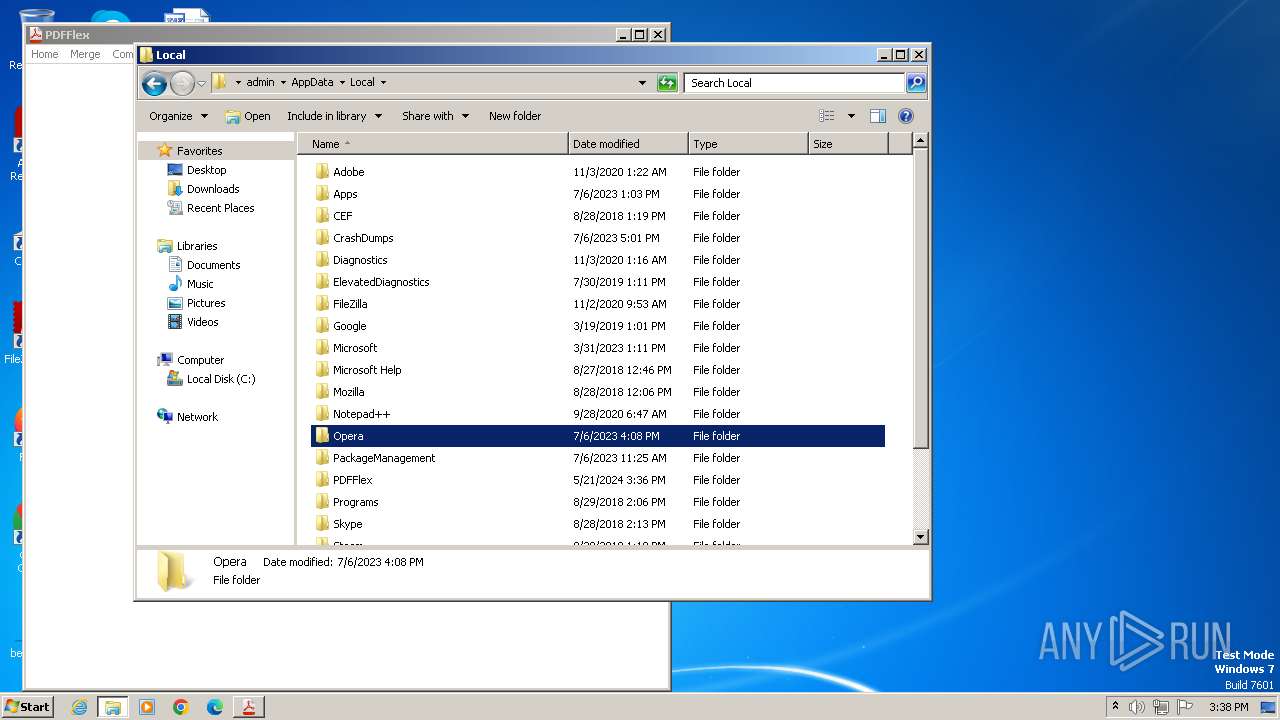Screen dimensions: 1280x720
Task: Select the PDFFlex folder in the file list
Action: click(352, 480)
